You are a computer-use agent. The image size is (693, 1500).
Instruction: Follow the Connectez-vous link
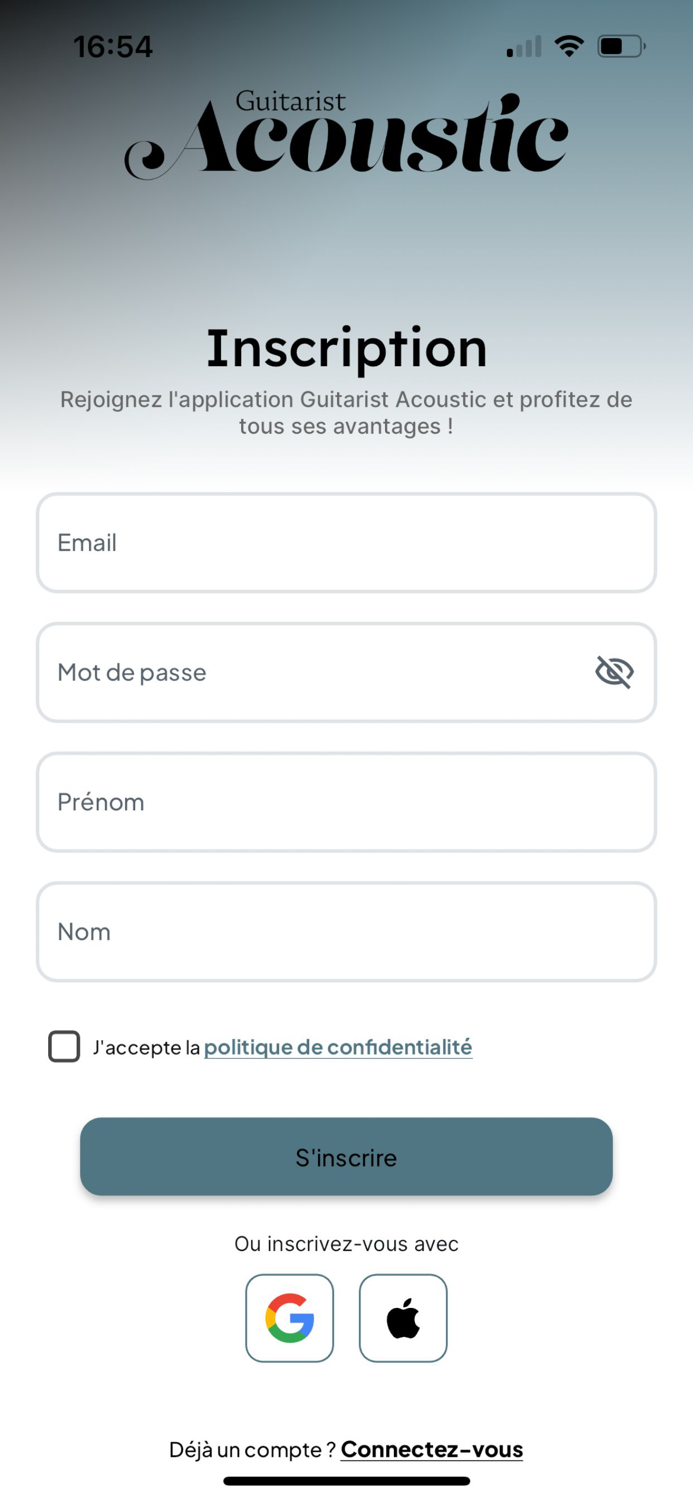click(x=431, y=1449)
